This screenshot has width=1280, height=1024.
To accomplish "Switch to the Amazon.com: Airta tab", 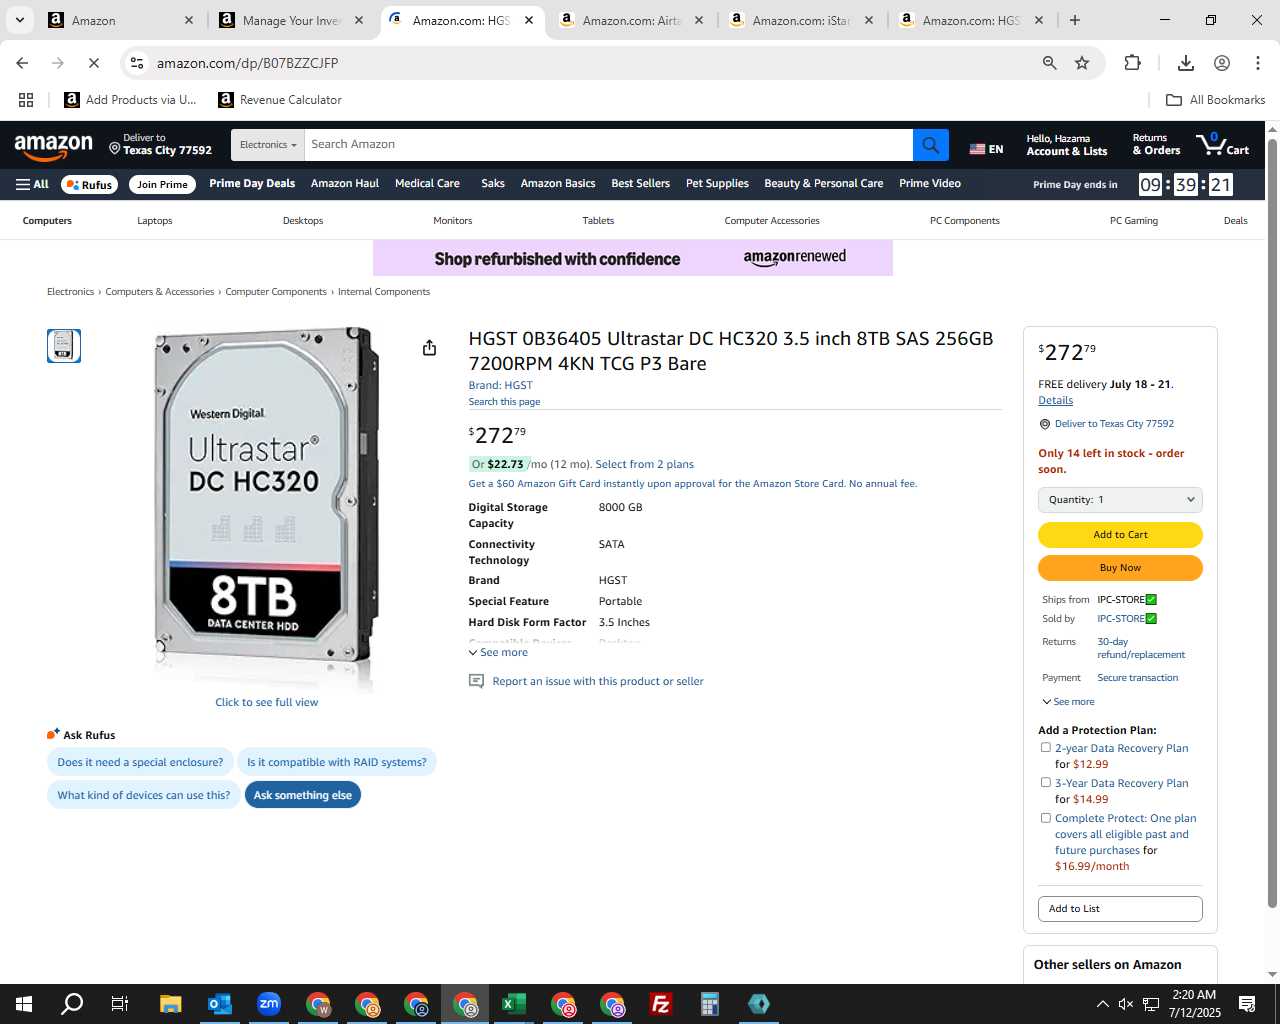I will pos(632,20).
